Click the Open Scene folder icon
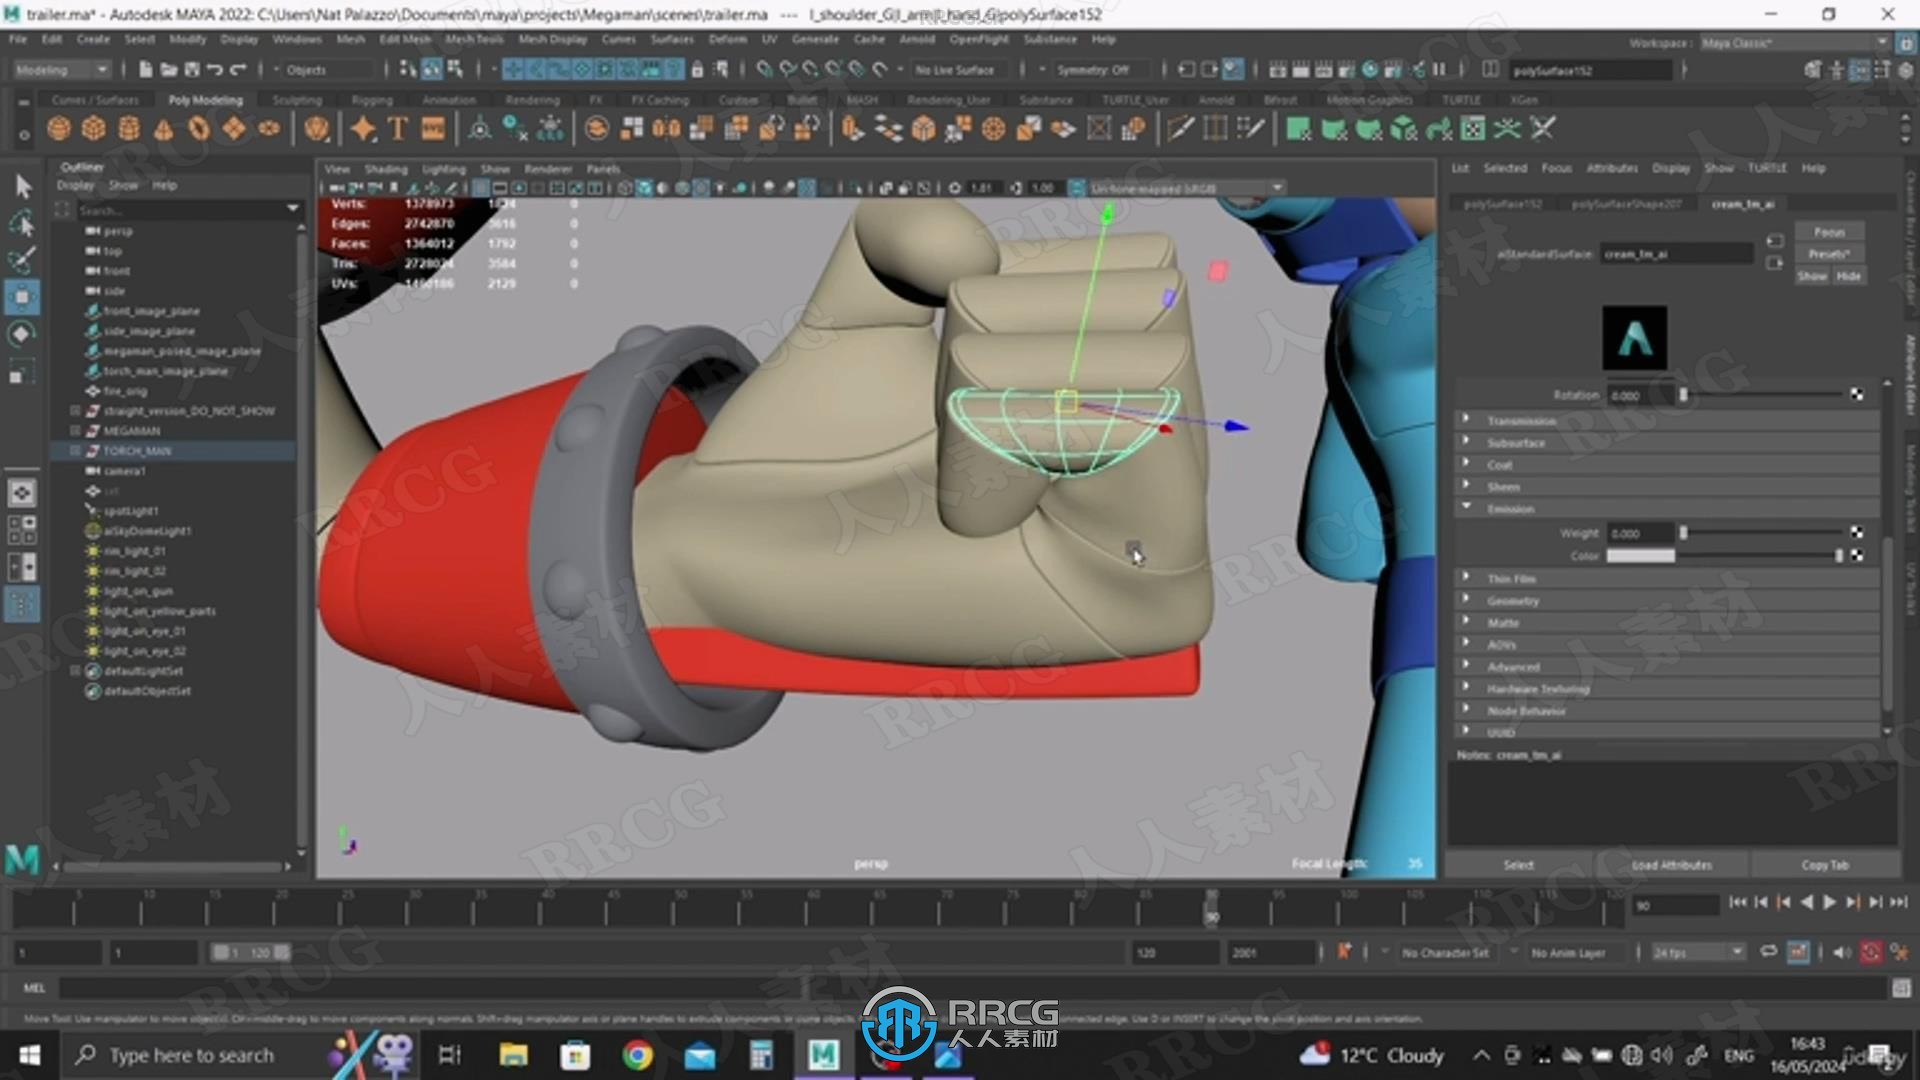The image size is (1920, 1080). [168, 70]
